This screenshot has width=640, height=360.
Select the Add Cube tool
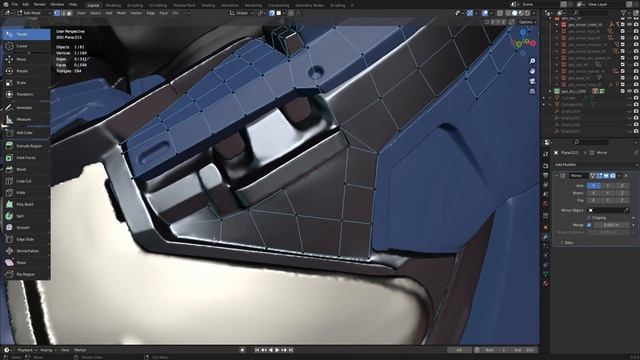coord(26,133)
